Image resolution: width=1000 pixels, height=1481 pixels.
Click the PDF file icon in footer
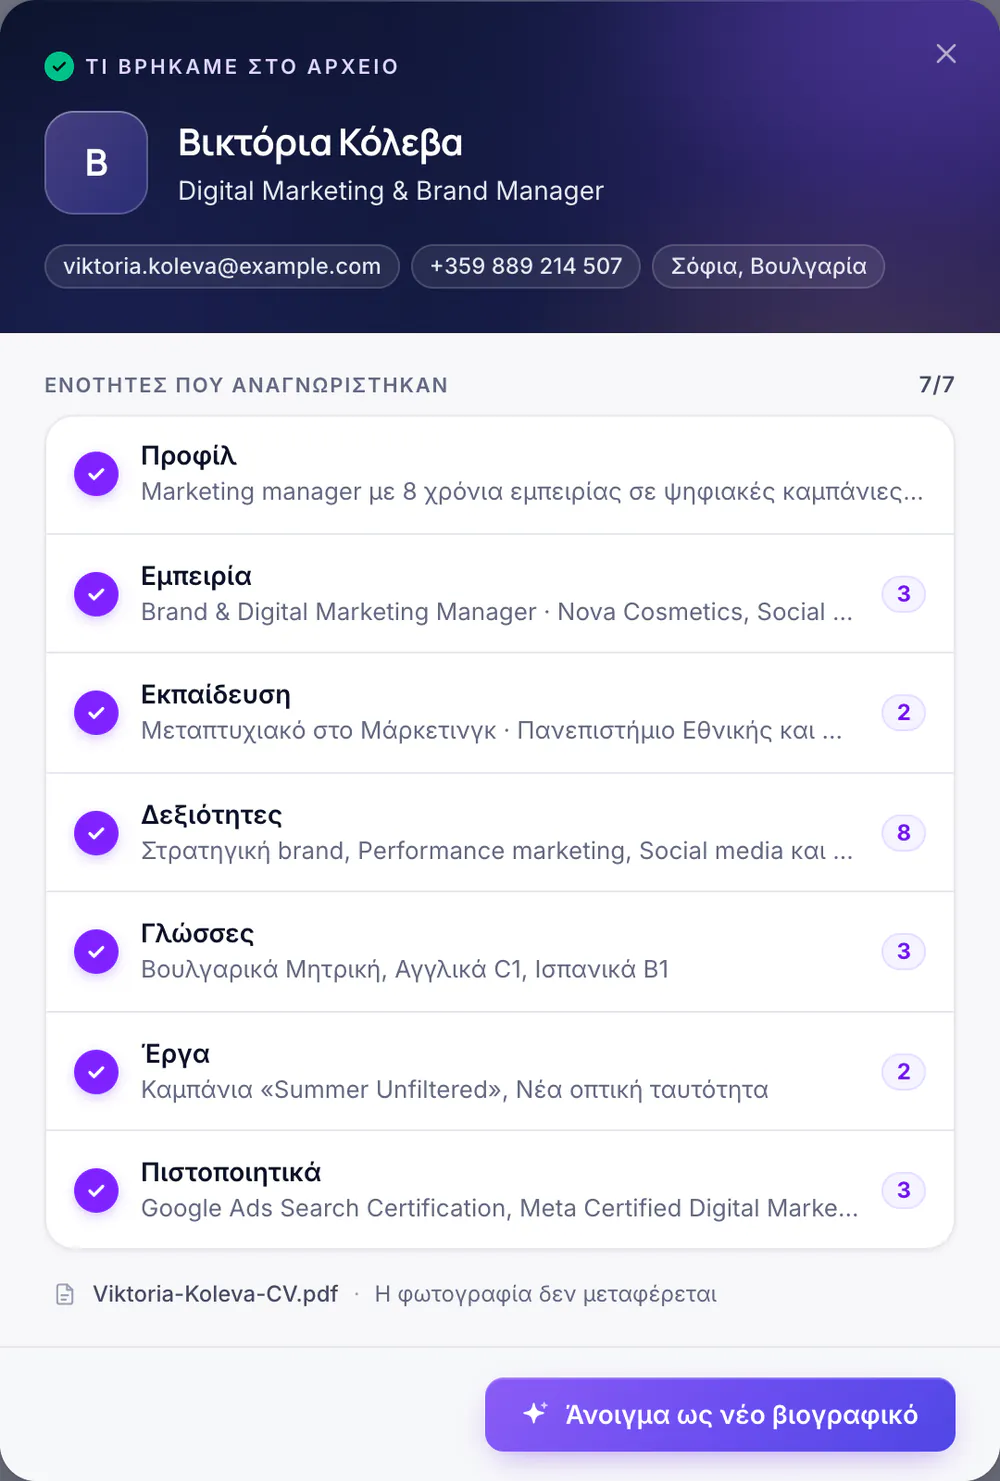pyautogui.click(x=65, y=1294)
